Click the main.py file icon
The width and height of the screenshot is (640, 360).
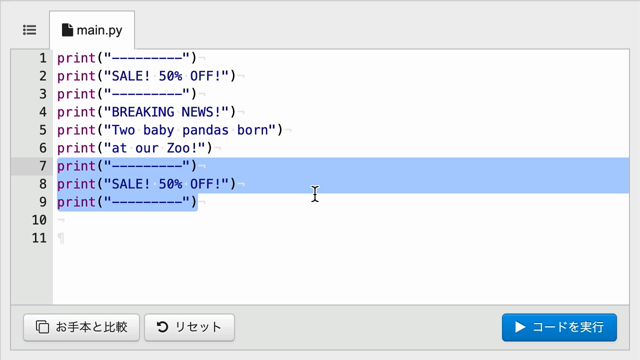point(67,30)
